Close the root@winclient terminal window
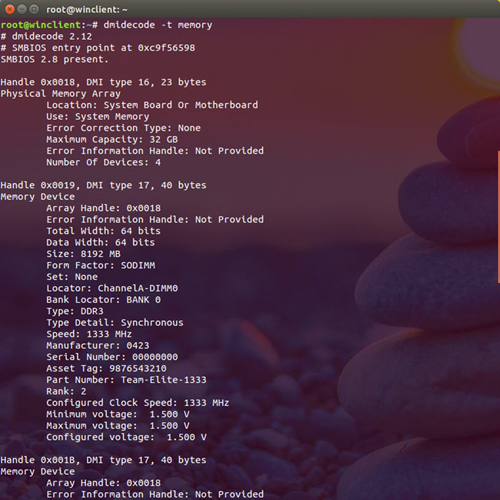This screenshot has width=500, height=500. [10, 9]
